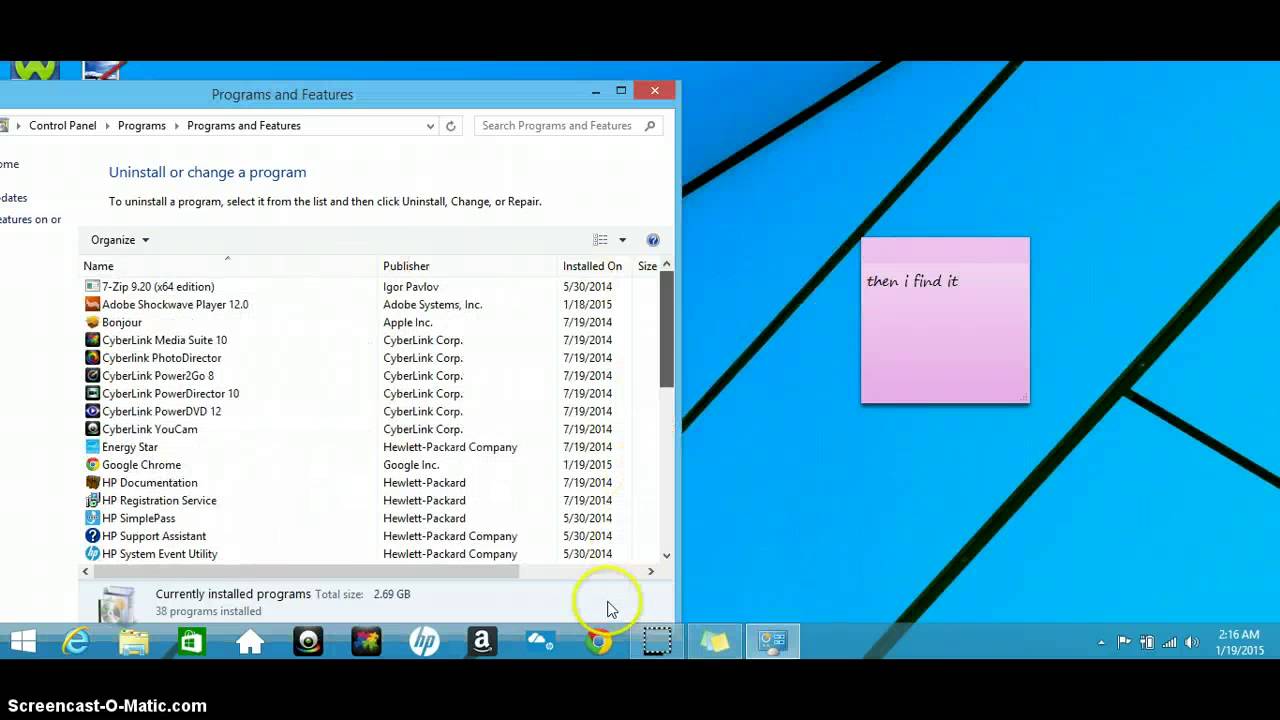The width and height of the screenshot is (1280, 720).
Task: Click the horizontal scrollbar left arrow
Action: coord(86,571)
